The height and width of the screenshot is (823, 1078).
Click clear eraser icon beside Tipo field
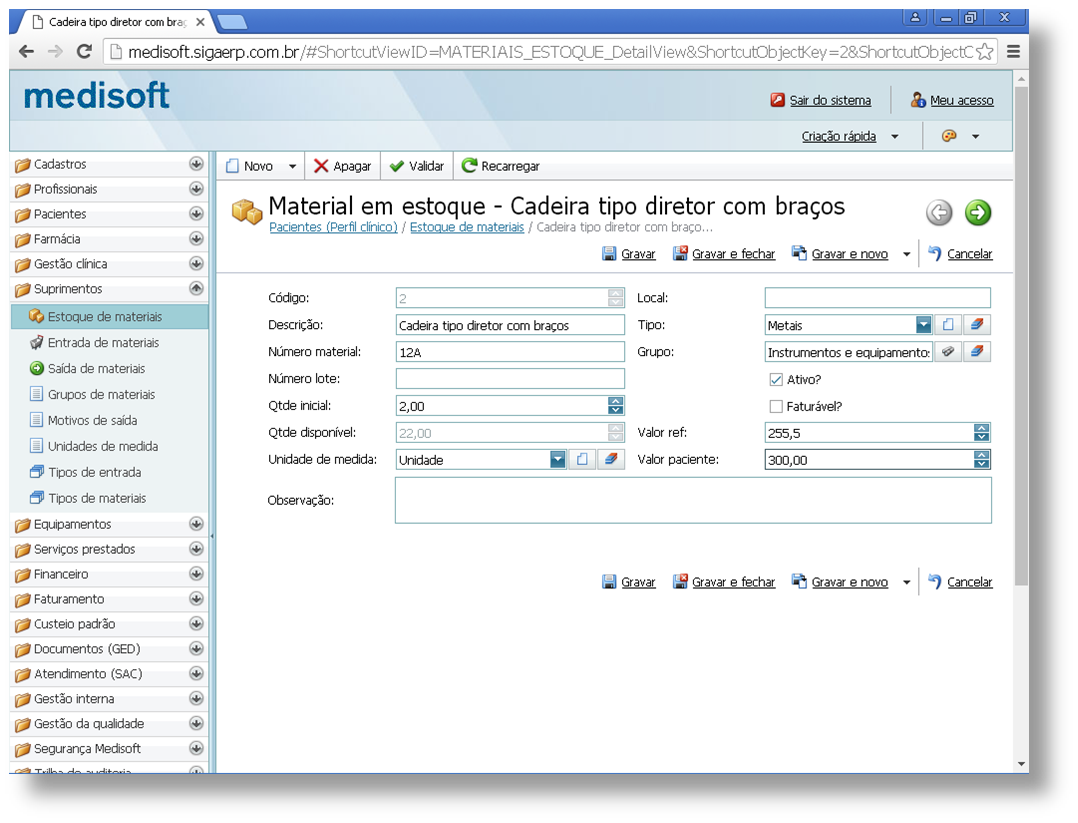pyautogui.click(x=976, y=325)
